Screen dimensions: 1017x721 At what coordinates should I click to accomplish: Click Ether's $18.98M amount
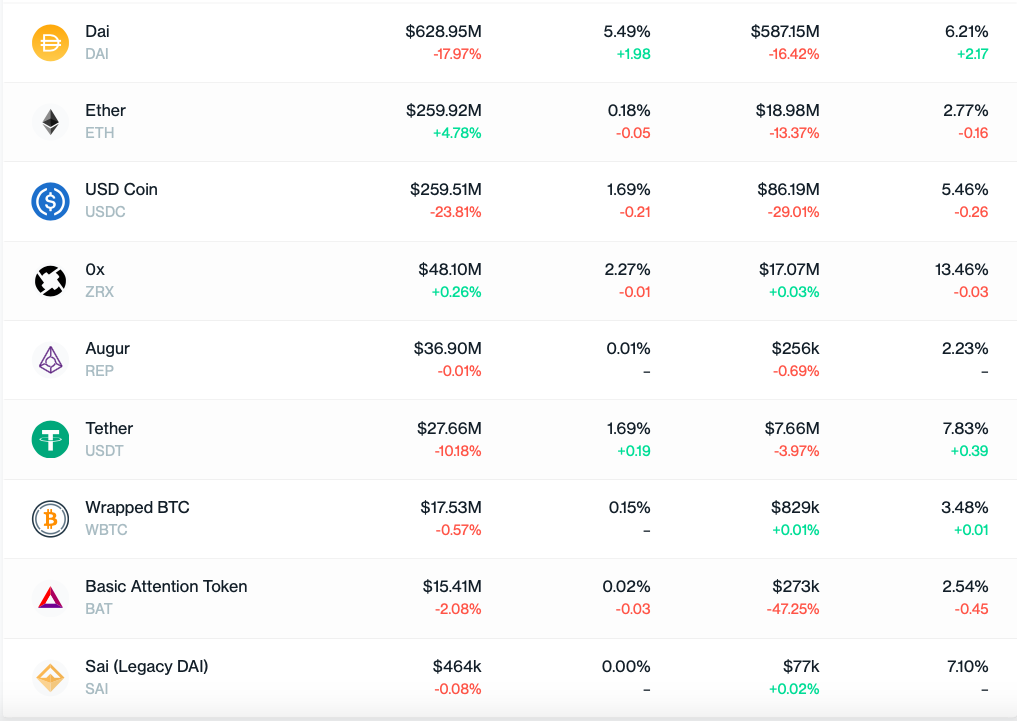click(x=787, y=110)
